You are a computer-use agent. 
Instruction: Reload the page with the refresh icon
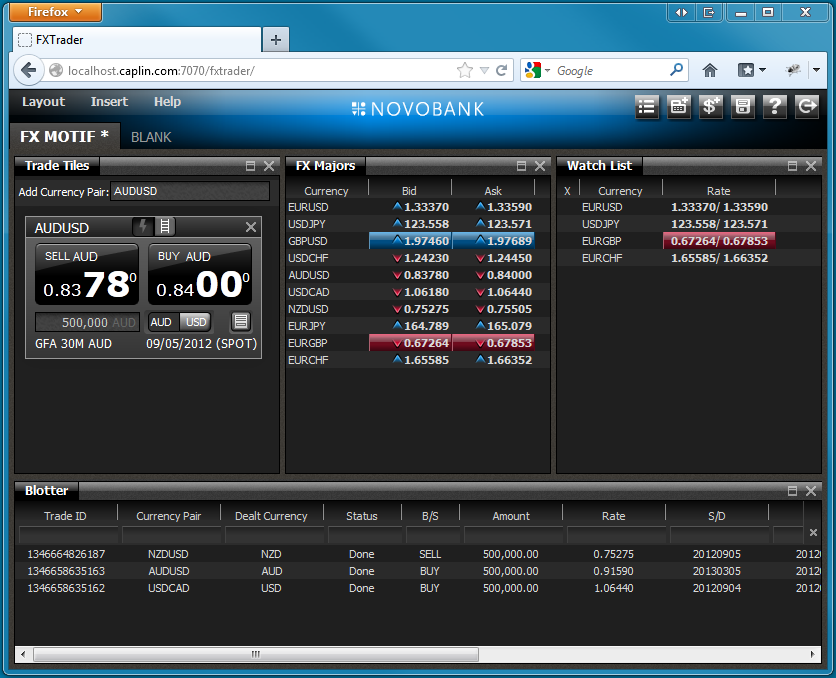click(x=501, y=70)
